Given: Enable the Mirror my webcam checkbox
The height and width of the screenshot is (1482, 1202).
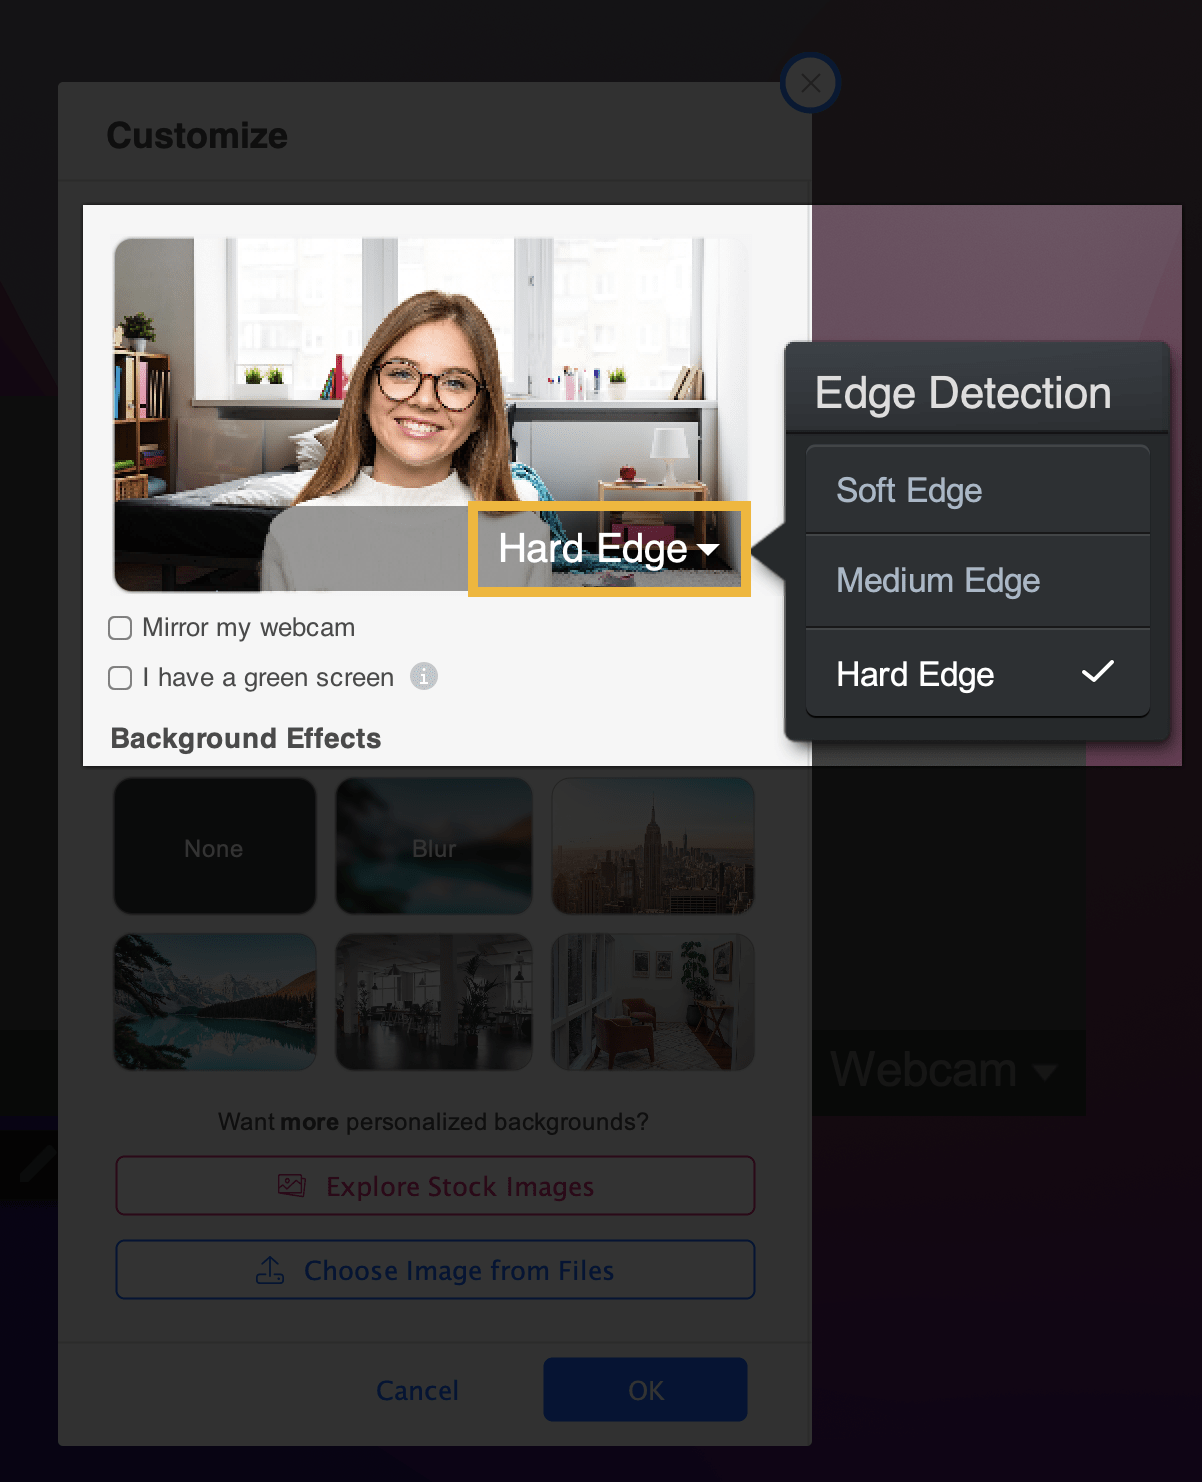Looking at the screenshot, I should (x=120, y=628).
